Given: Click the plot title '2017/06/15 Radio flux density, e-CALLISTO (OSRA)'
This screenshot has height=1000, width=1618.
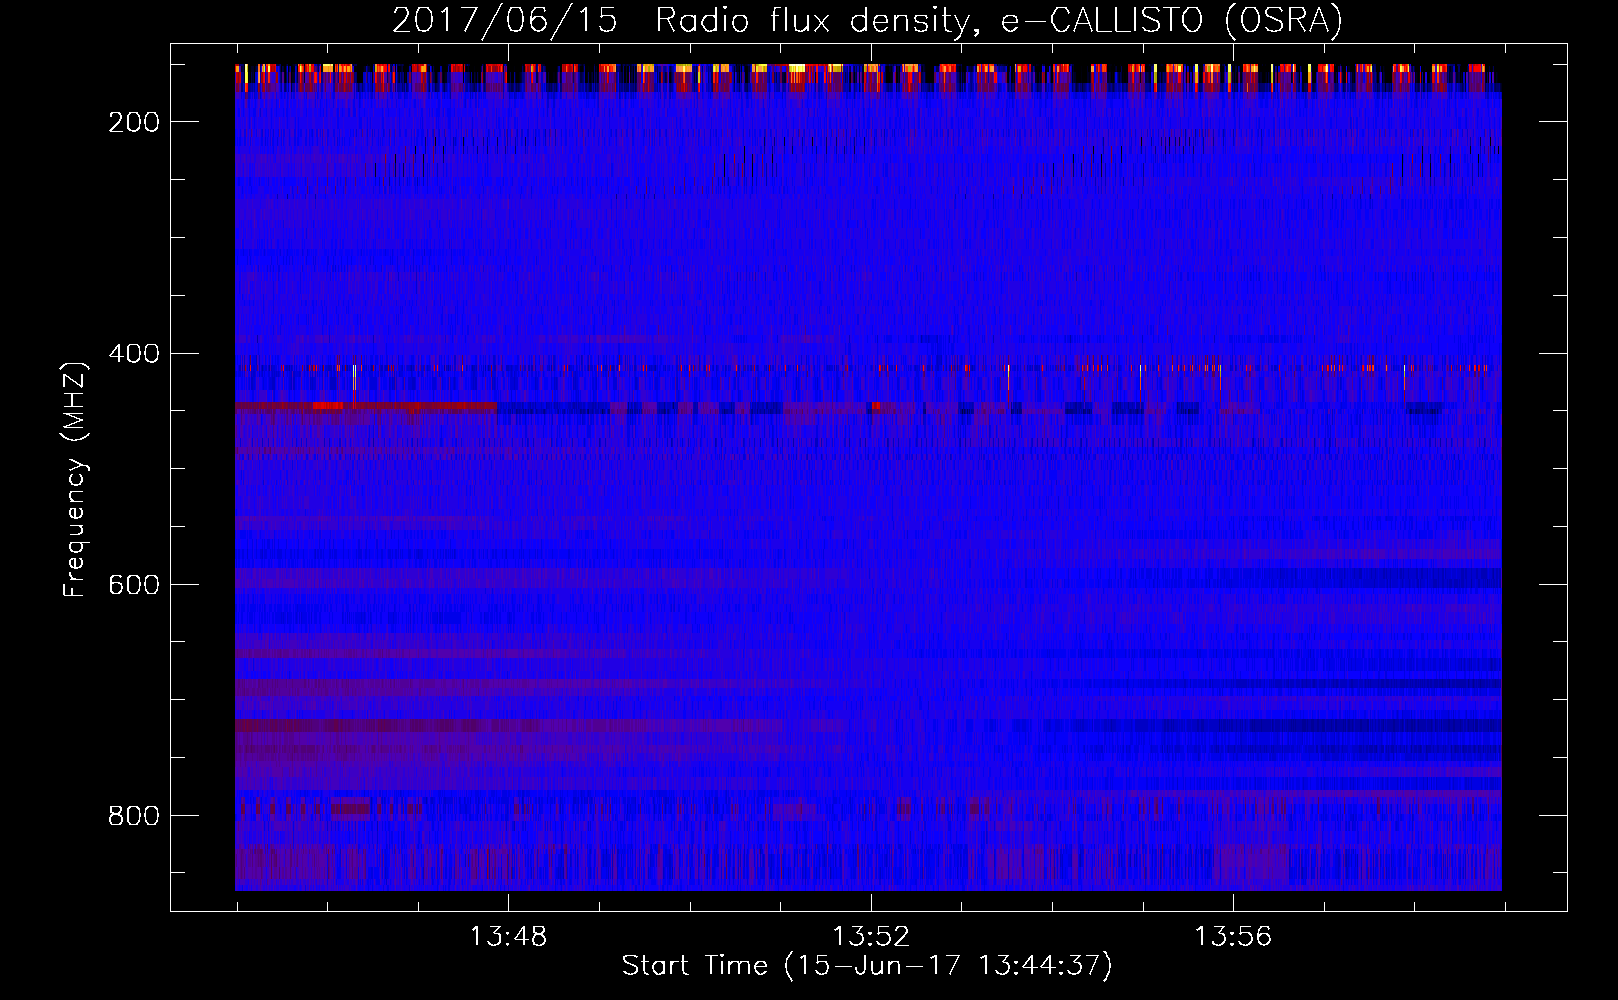Looking at the screenshot, I should pyautogui.click(x=867, y=21).
